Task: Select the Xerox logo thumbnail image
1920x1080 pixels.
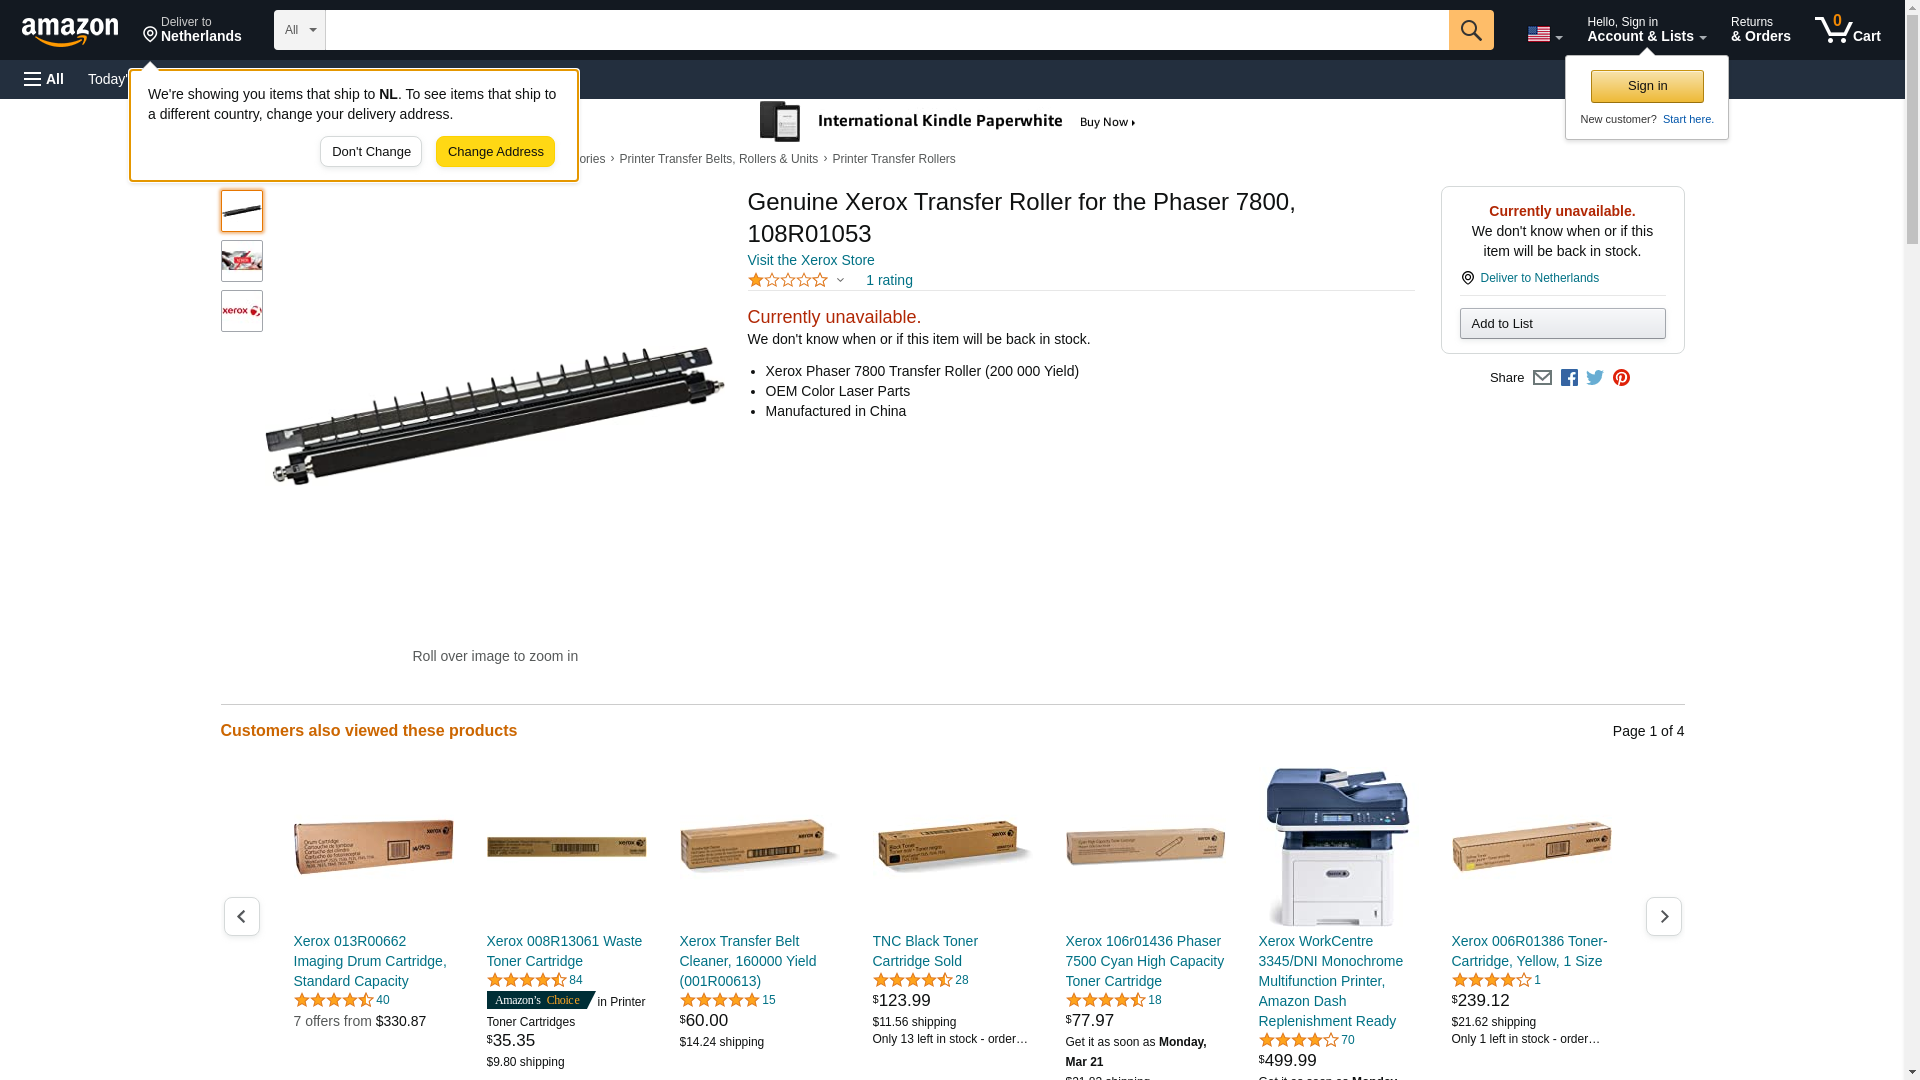Action: point(242,311)
